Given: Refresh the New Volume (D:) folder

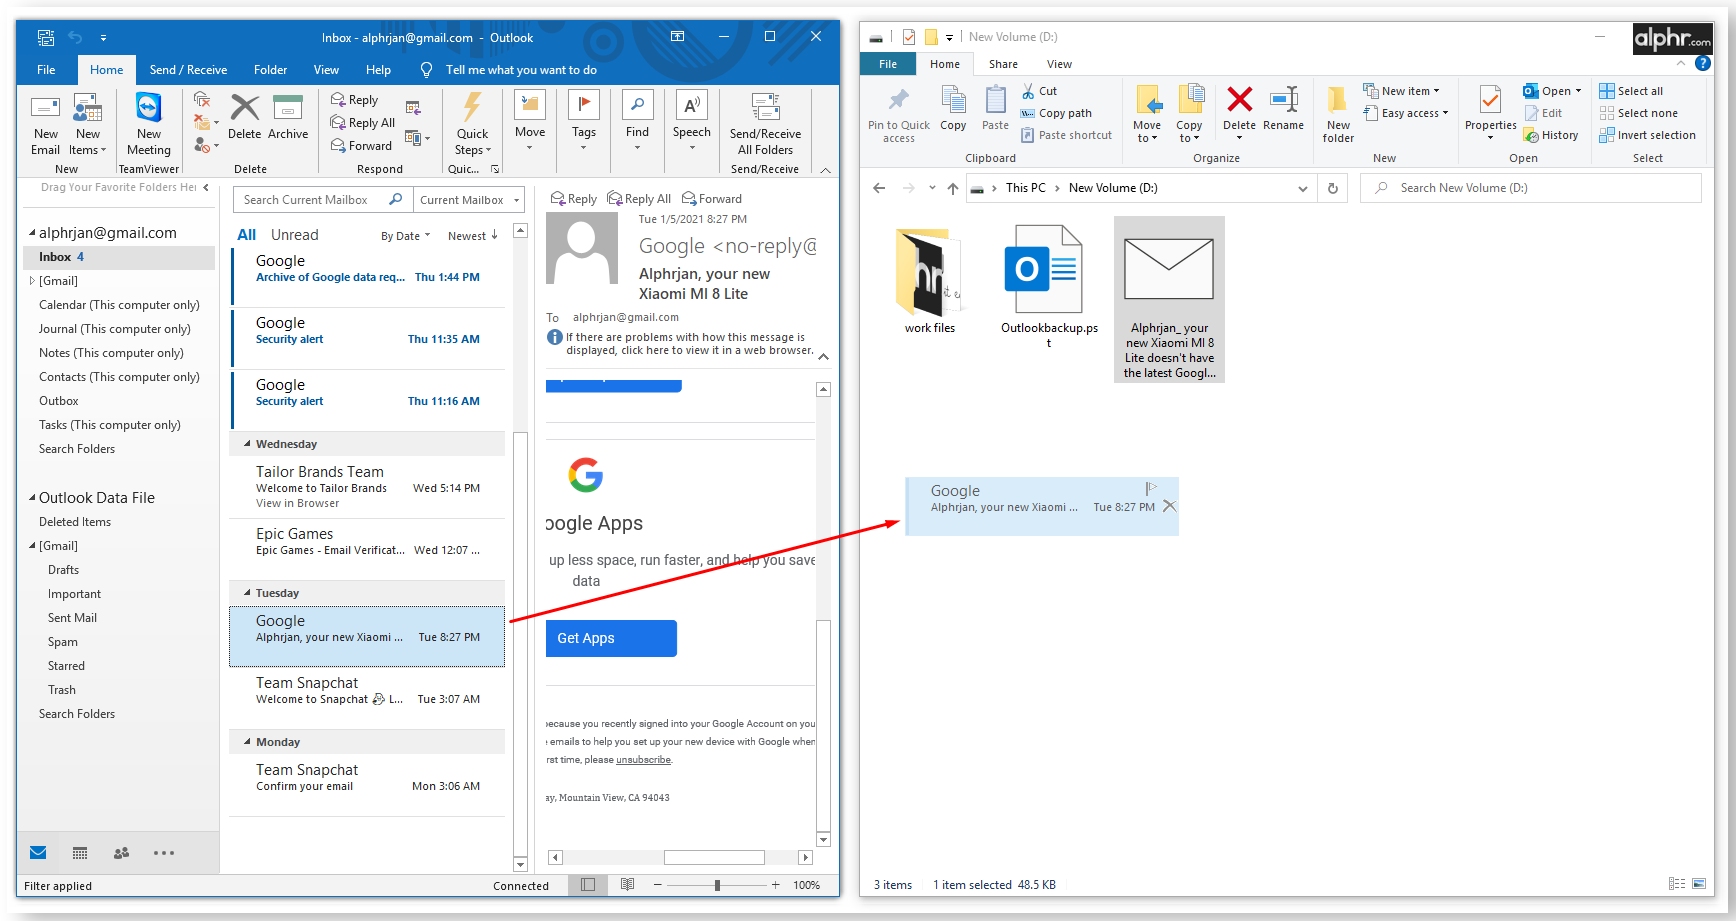Looking at the screenshot, I should [x=1332, y=188].
